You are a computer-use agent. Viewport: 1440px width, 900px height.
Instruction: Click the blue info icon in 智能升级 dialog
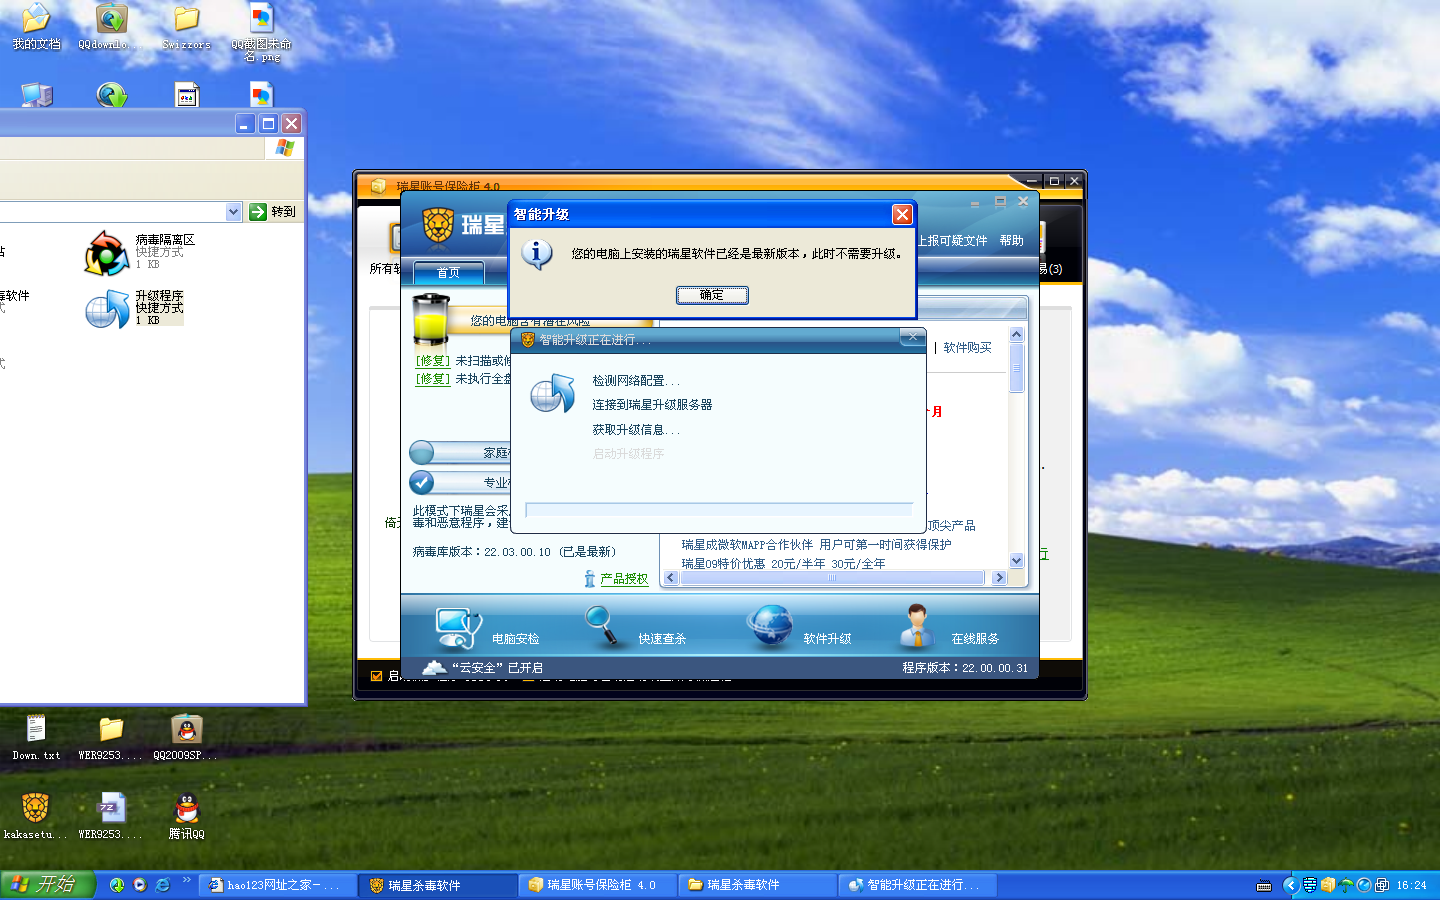click(537, 253)
